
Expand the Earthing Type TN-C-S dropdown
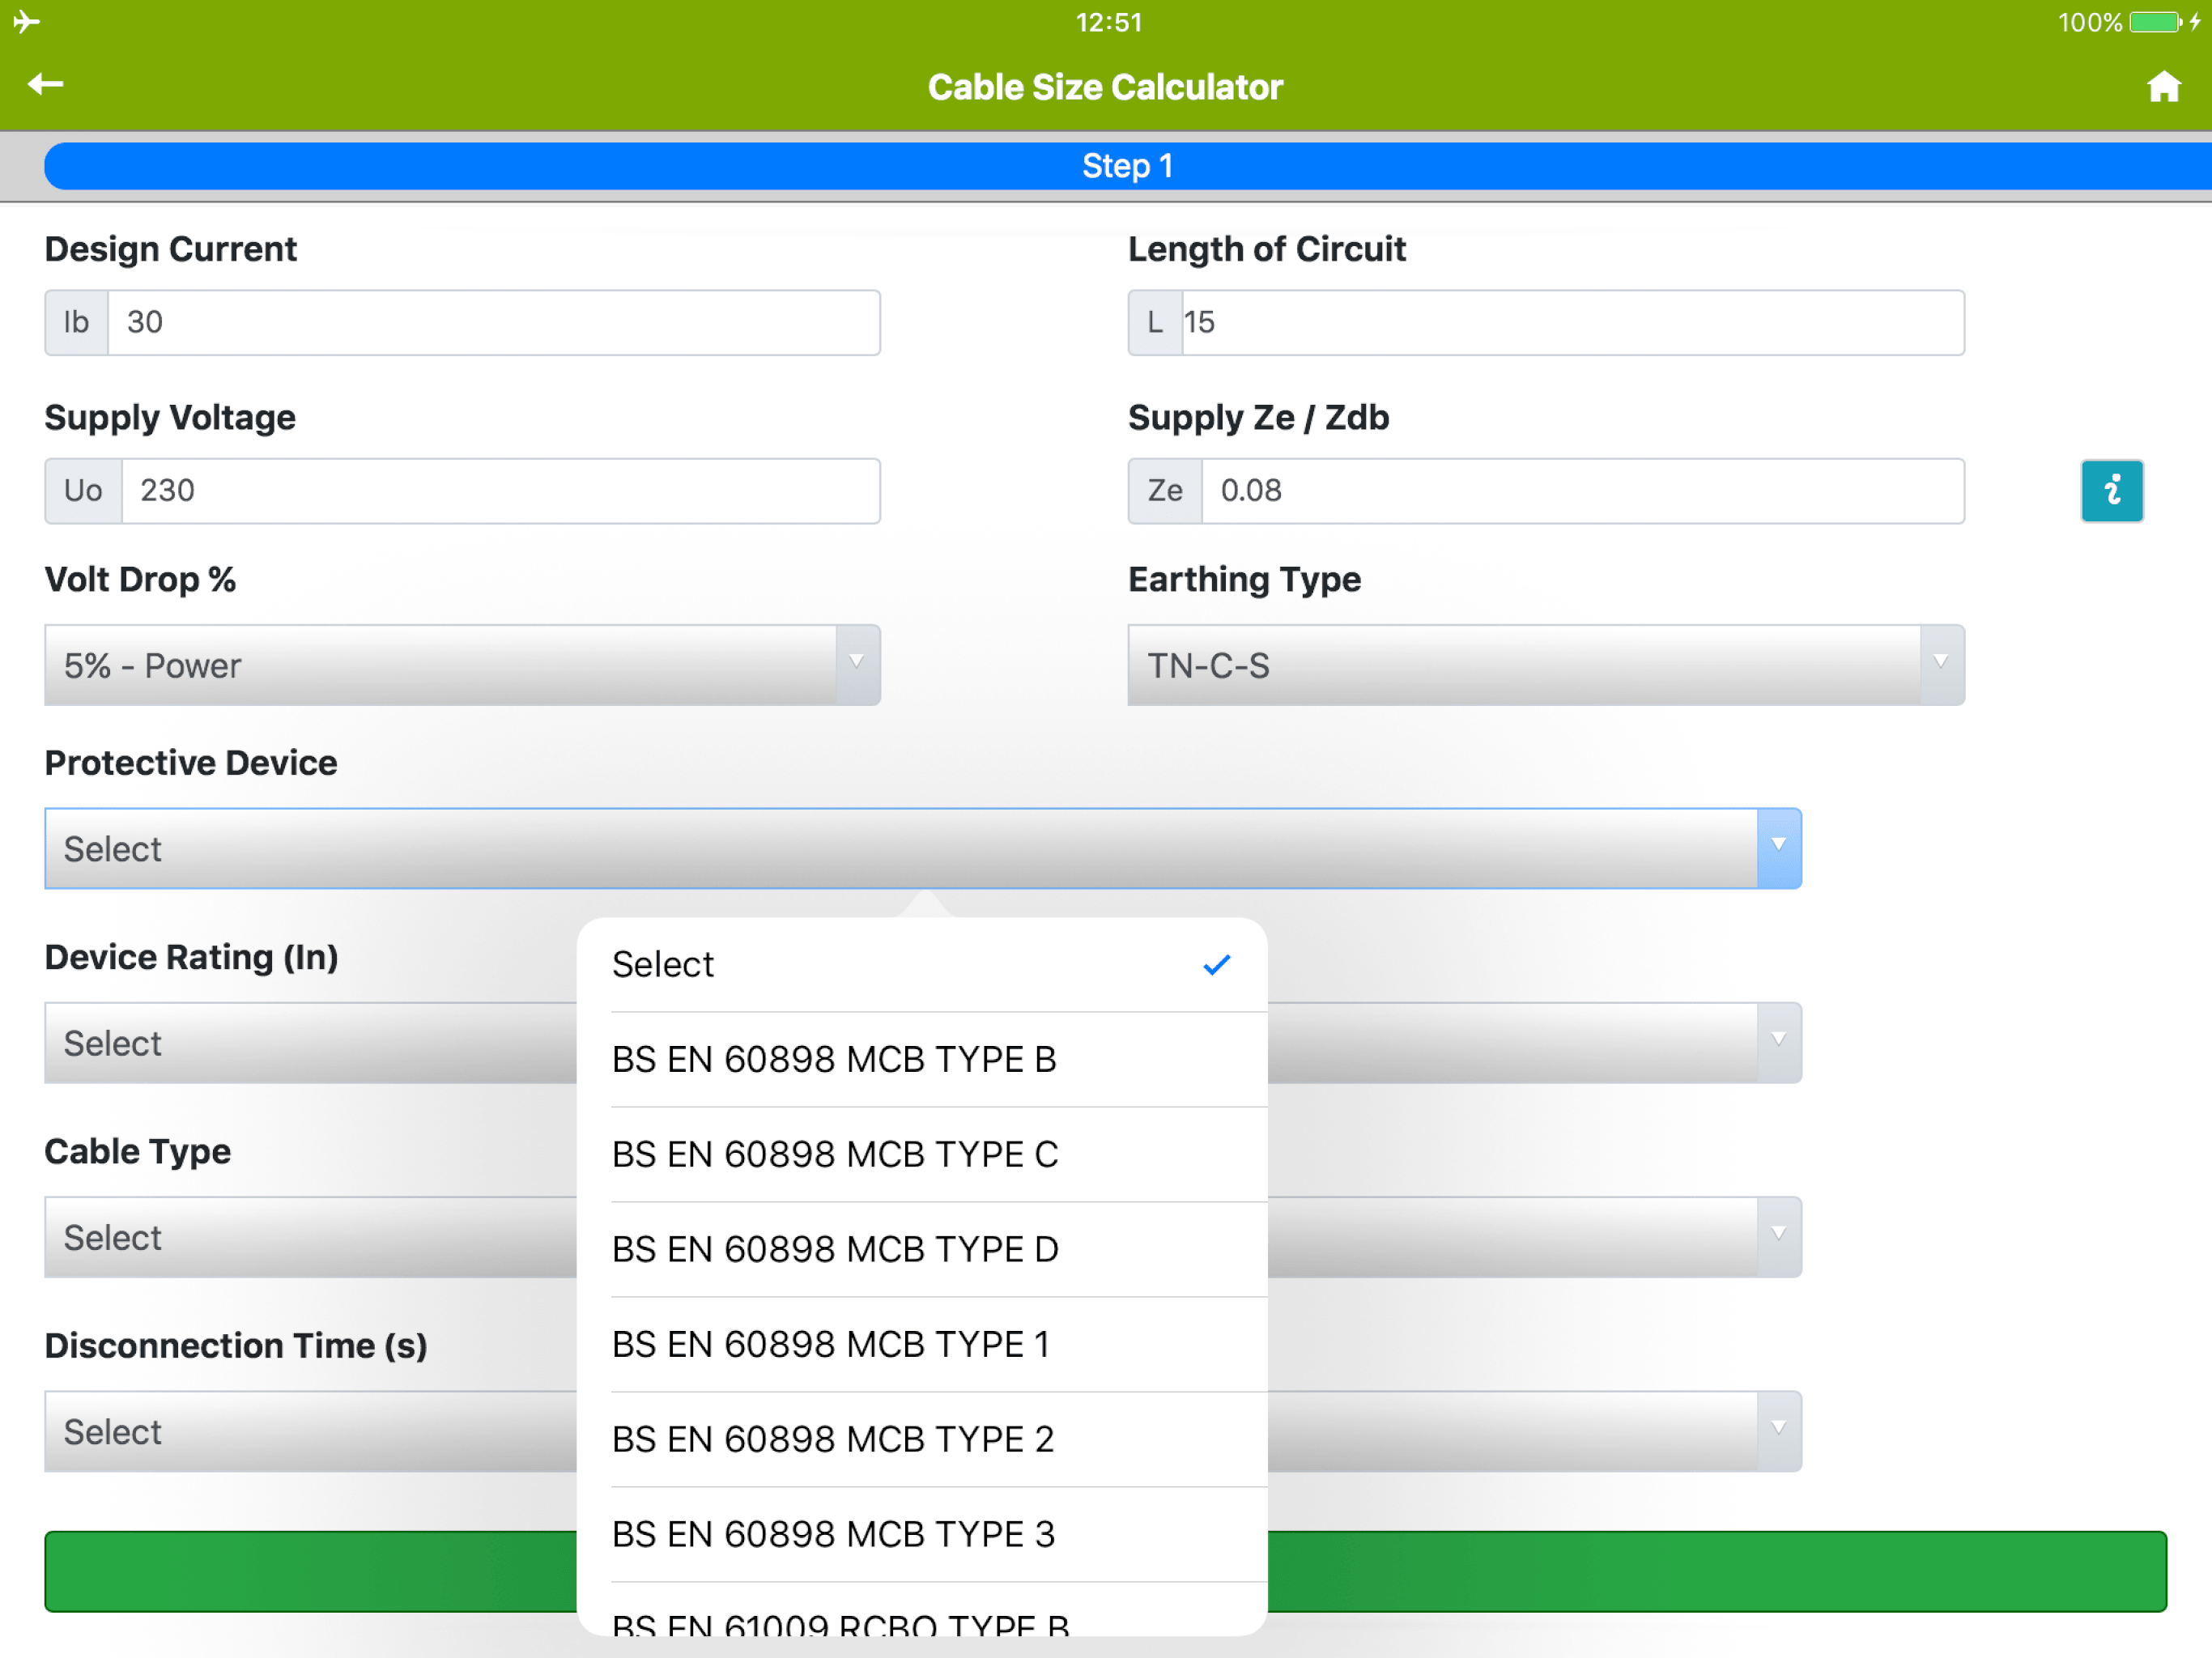[1545, 665]
